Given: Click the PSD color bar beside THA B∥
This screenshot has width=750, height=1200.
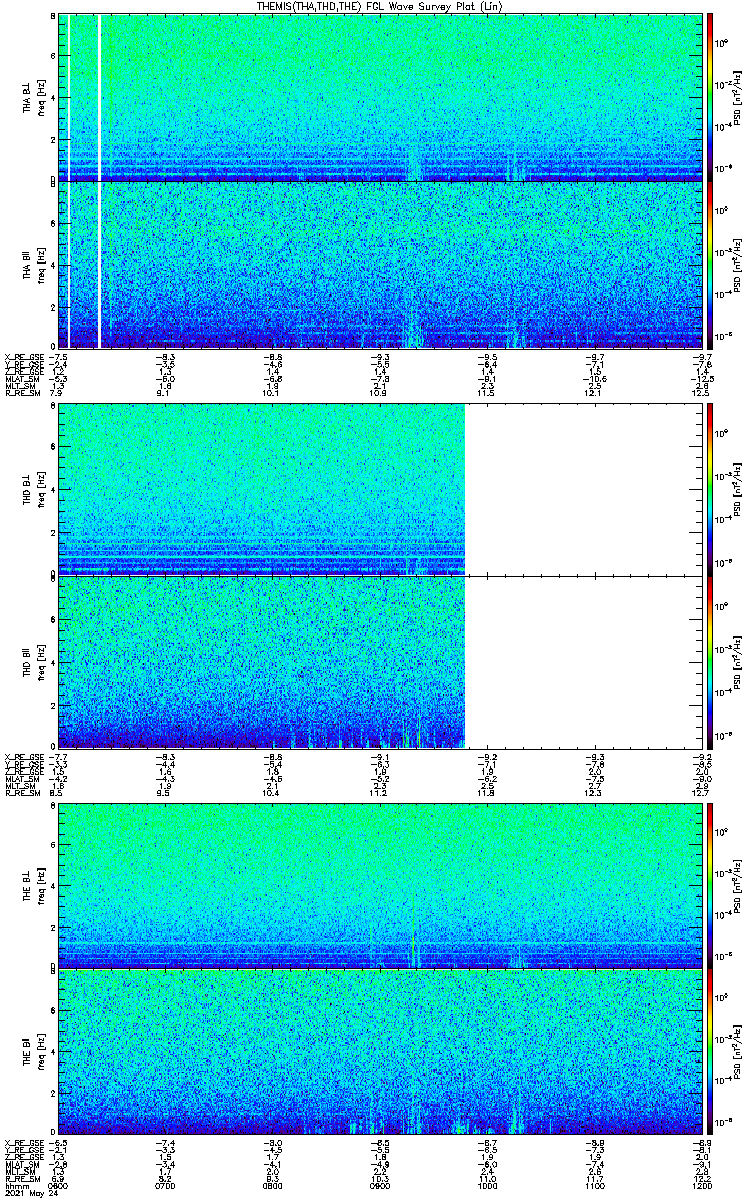Looking at the screenshot, I should pos(710,264).
